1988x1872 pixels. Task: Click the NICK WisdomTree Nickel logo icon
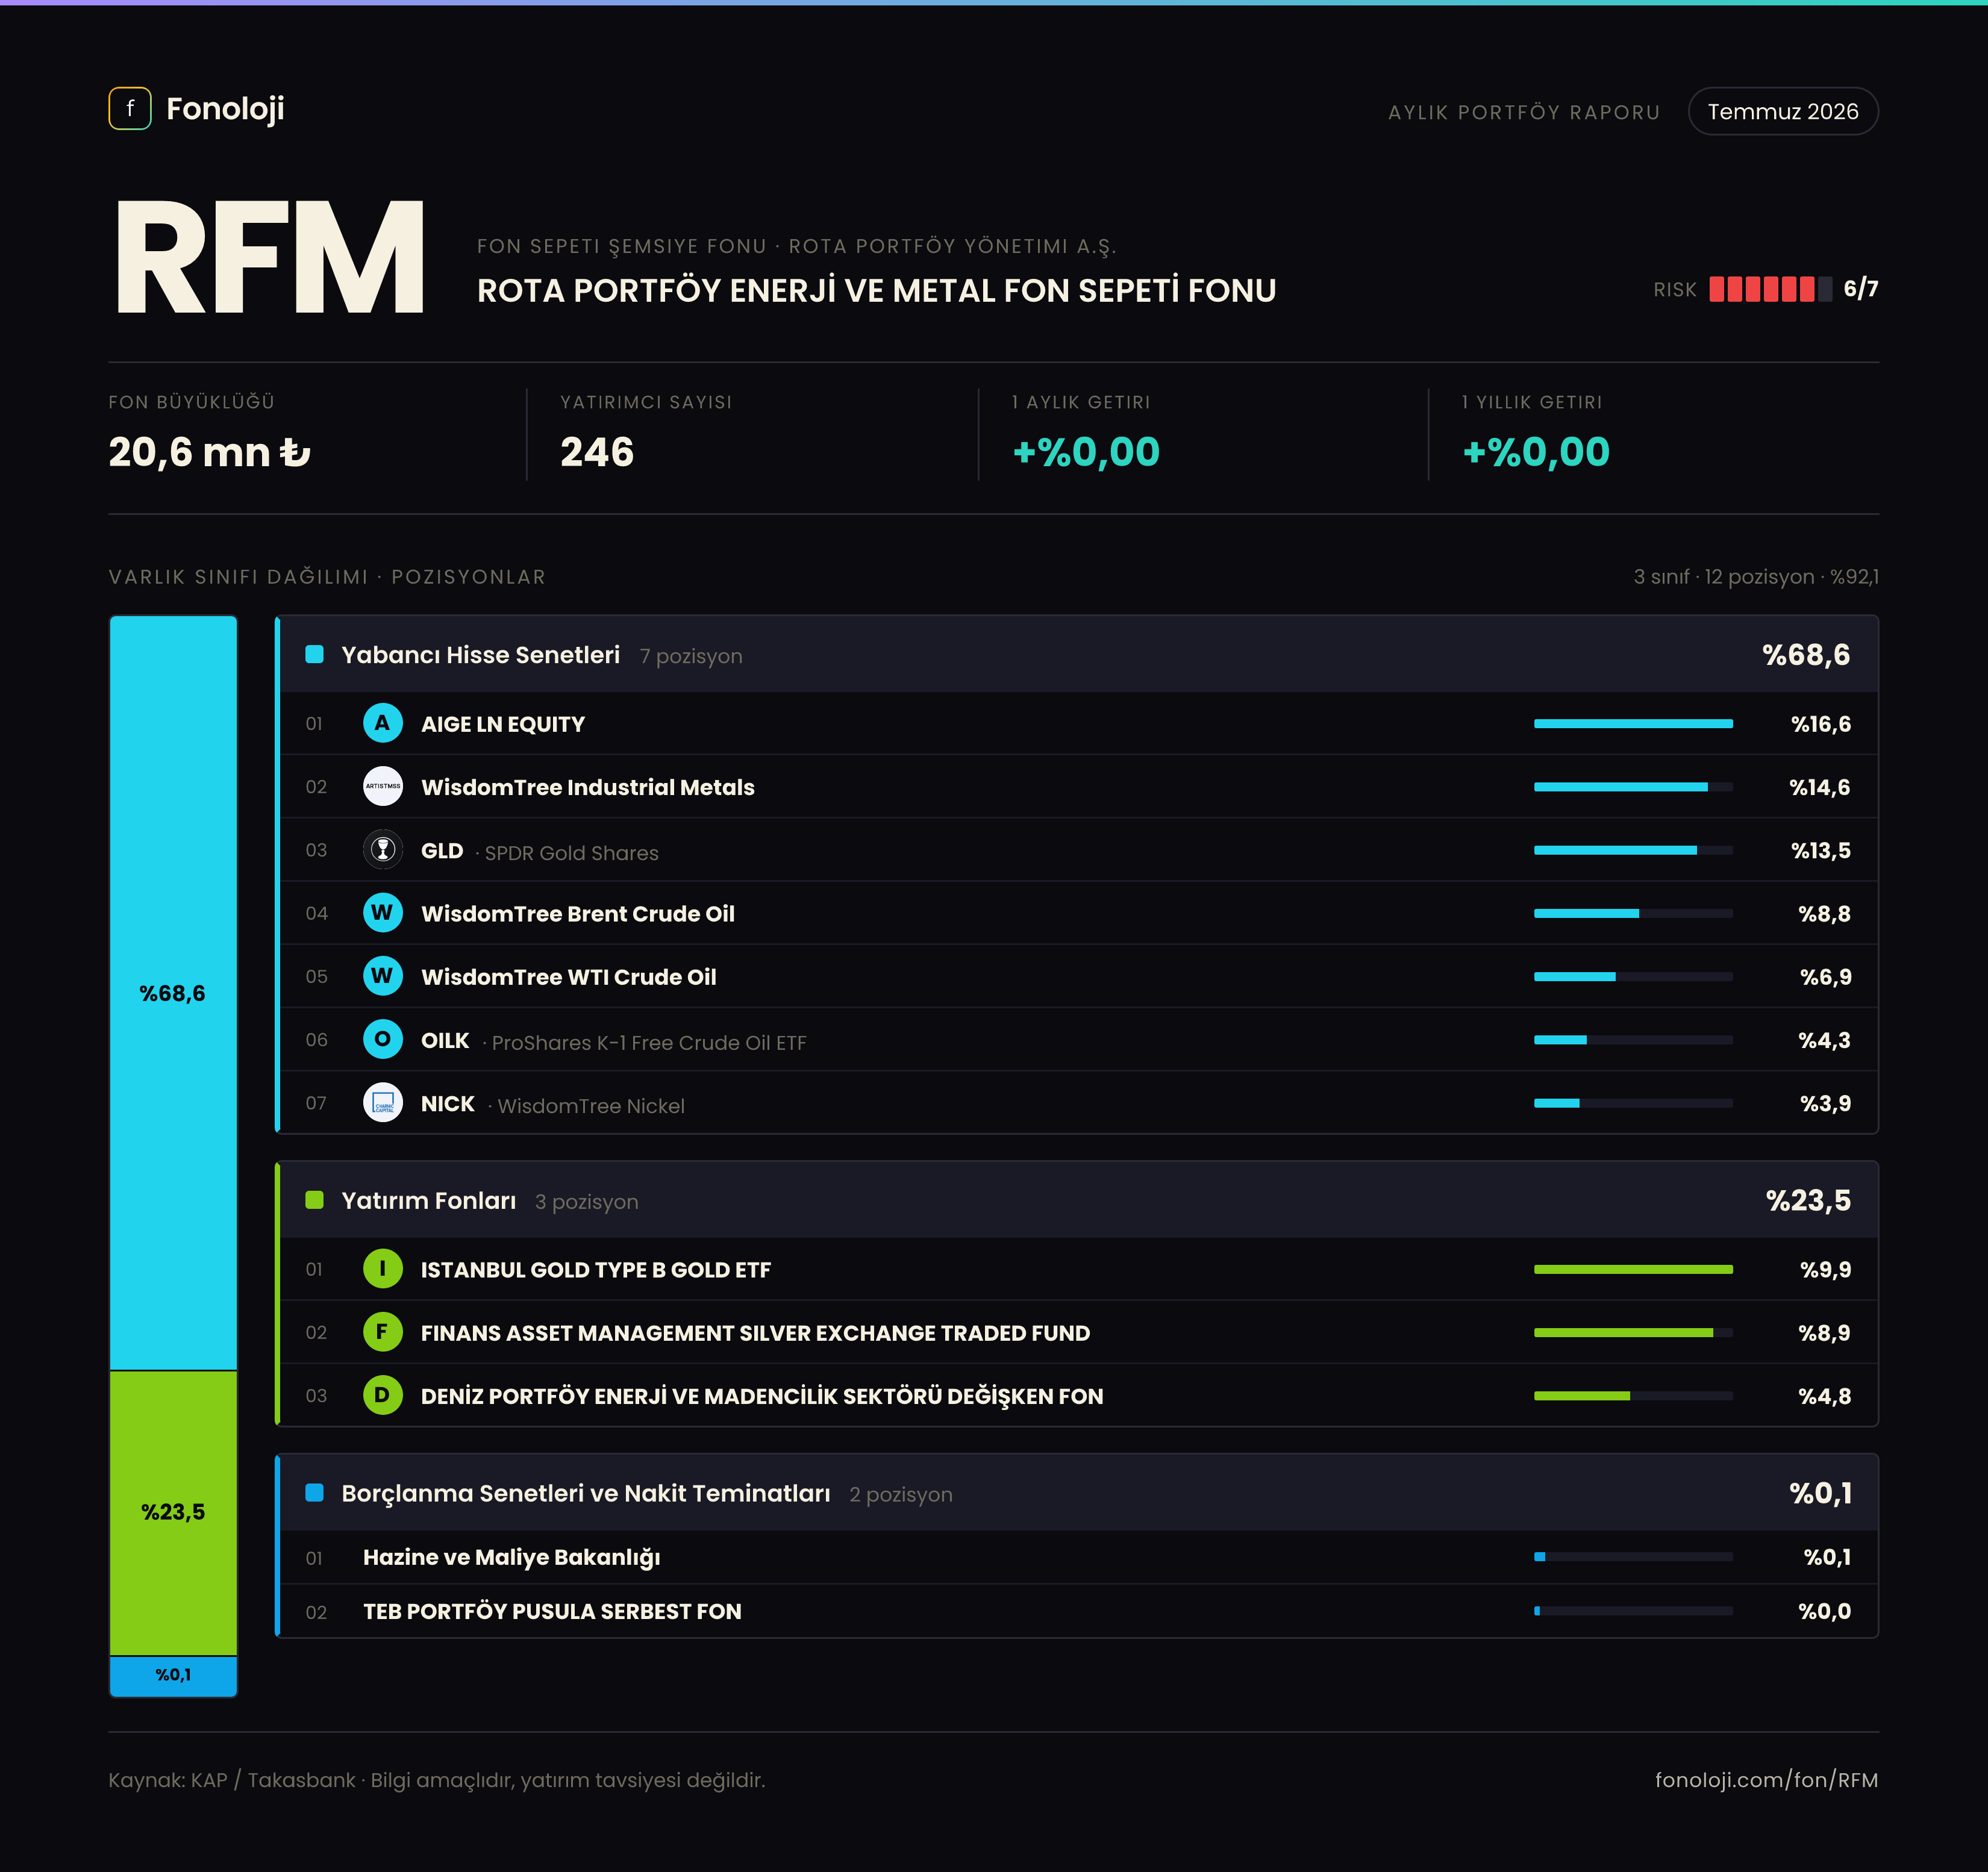pos(382,1103)
